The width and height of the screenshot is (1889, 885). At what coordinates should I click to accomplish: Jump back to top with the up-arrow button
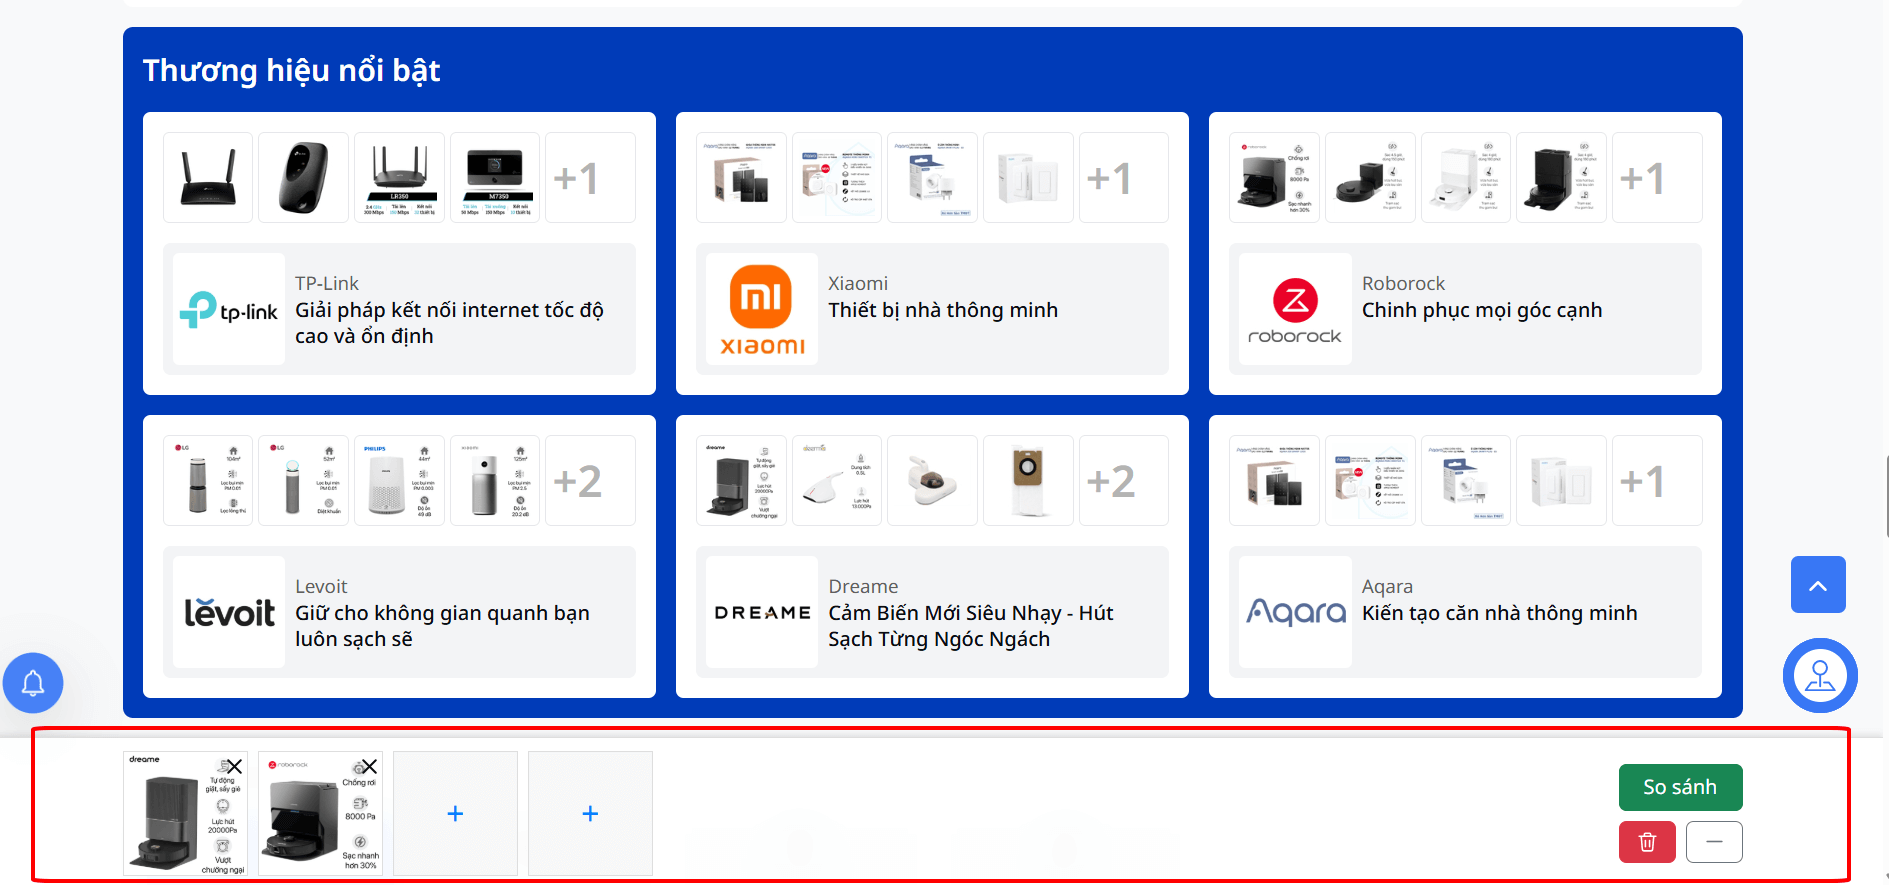(x=1818, y=585)
